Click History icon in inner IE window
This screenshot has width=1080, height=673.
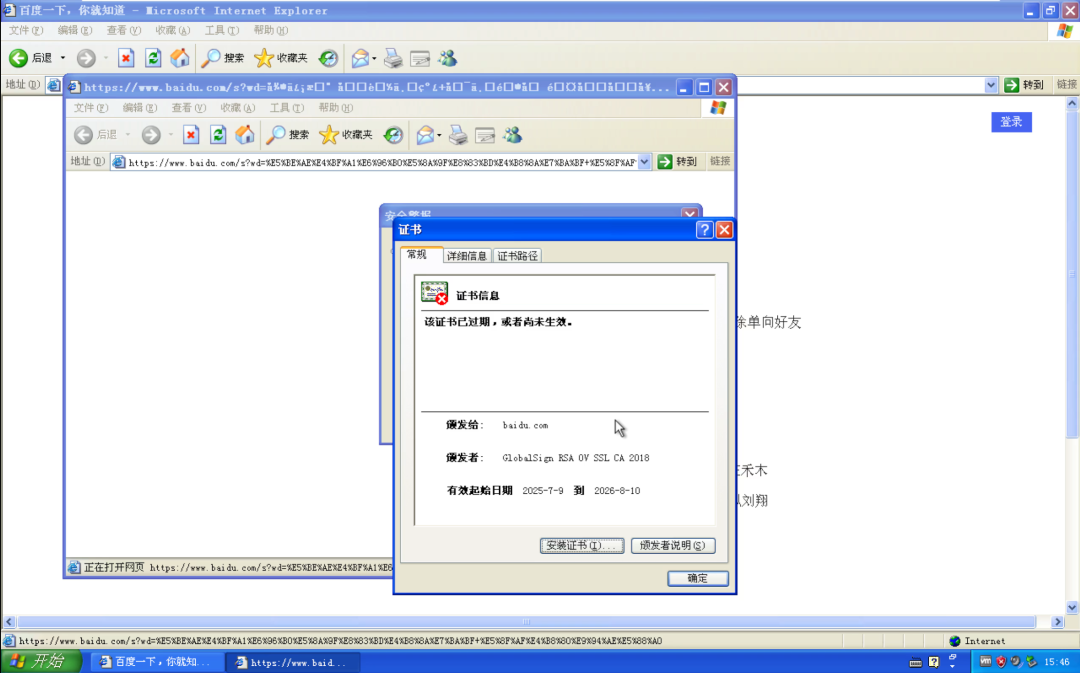point(393,134)
